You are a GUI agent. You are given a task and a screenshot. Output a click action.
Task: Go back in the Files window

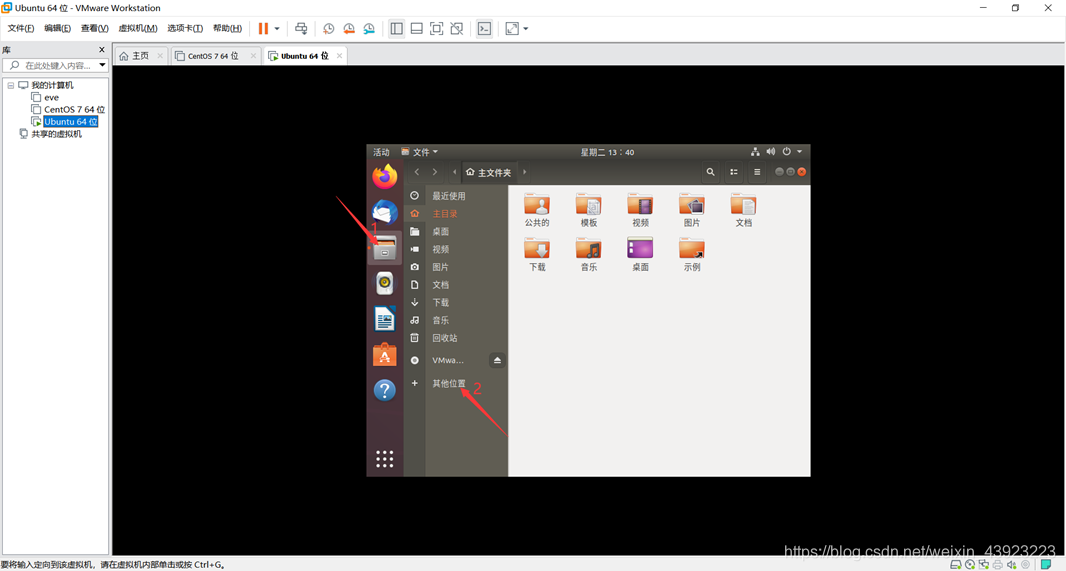pos(417,172)
